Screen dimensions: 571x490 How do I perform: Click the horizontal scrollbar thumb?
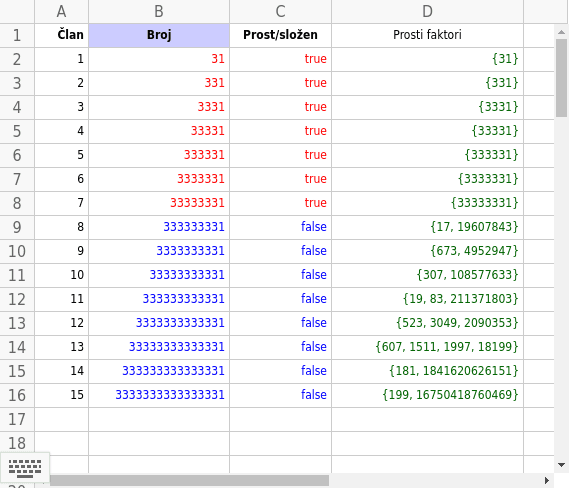point(189,481)
